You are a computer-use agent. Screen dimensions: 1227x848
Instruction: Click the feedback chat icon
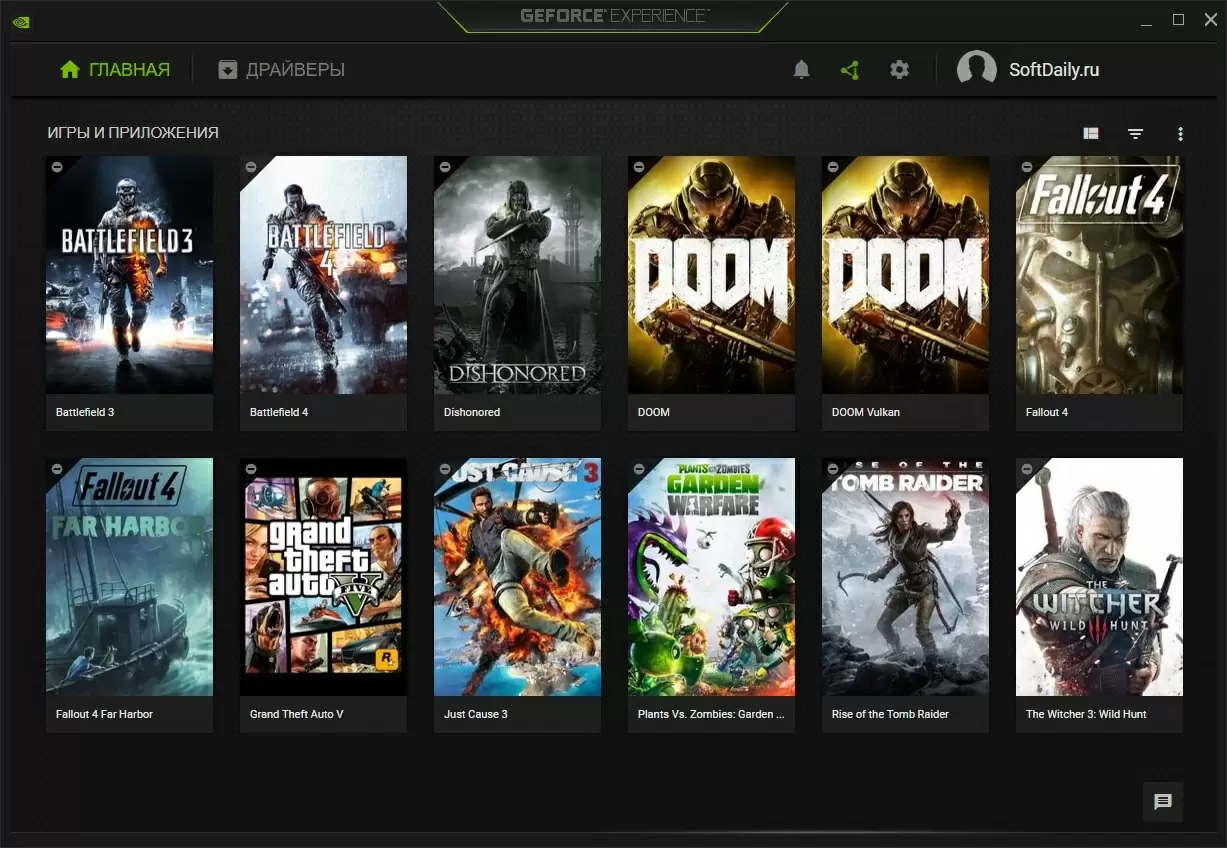[x=1162, y=801]
